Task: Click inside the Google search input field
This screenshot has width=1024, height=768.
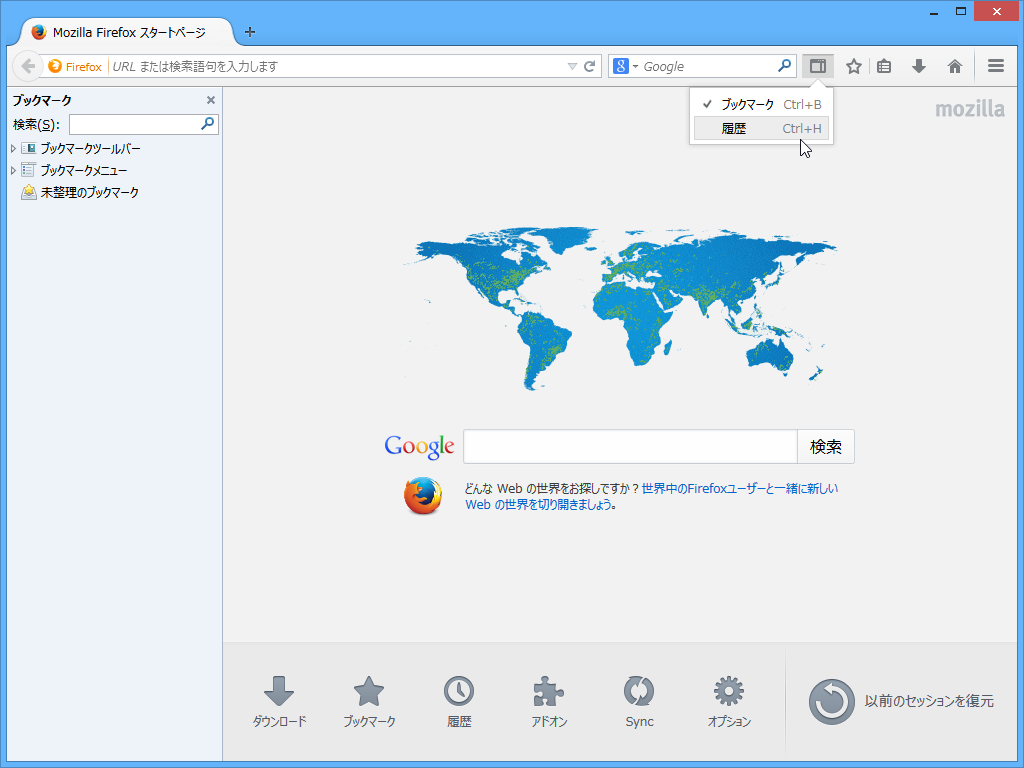Action: [x=630, y=446]
